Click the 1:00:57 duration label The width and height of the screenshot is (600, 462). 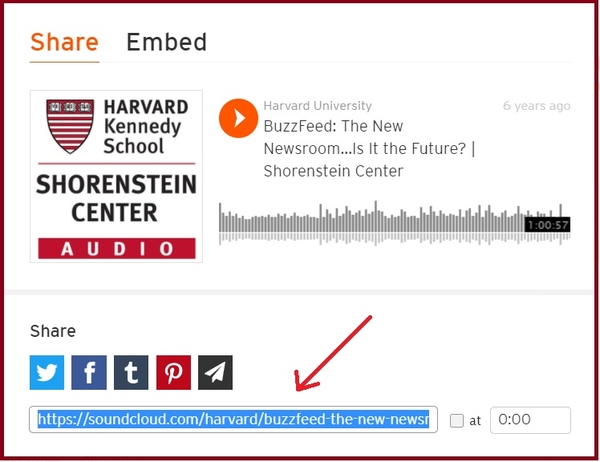point(547,224)
